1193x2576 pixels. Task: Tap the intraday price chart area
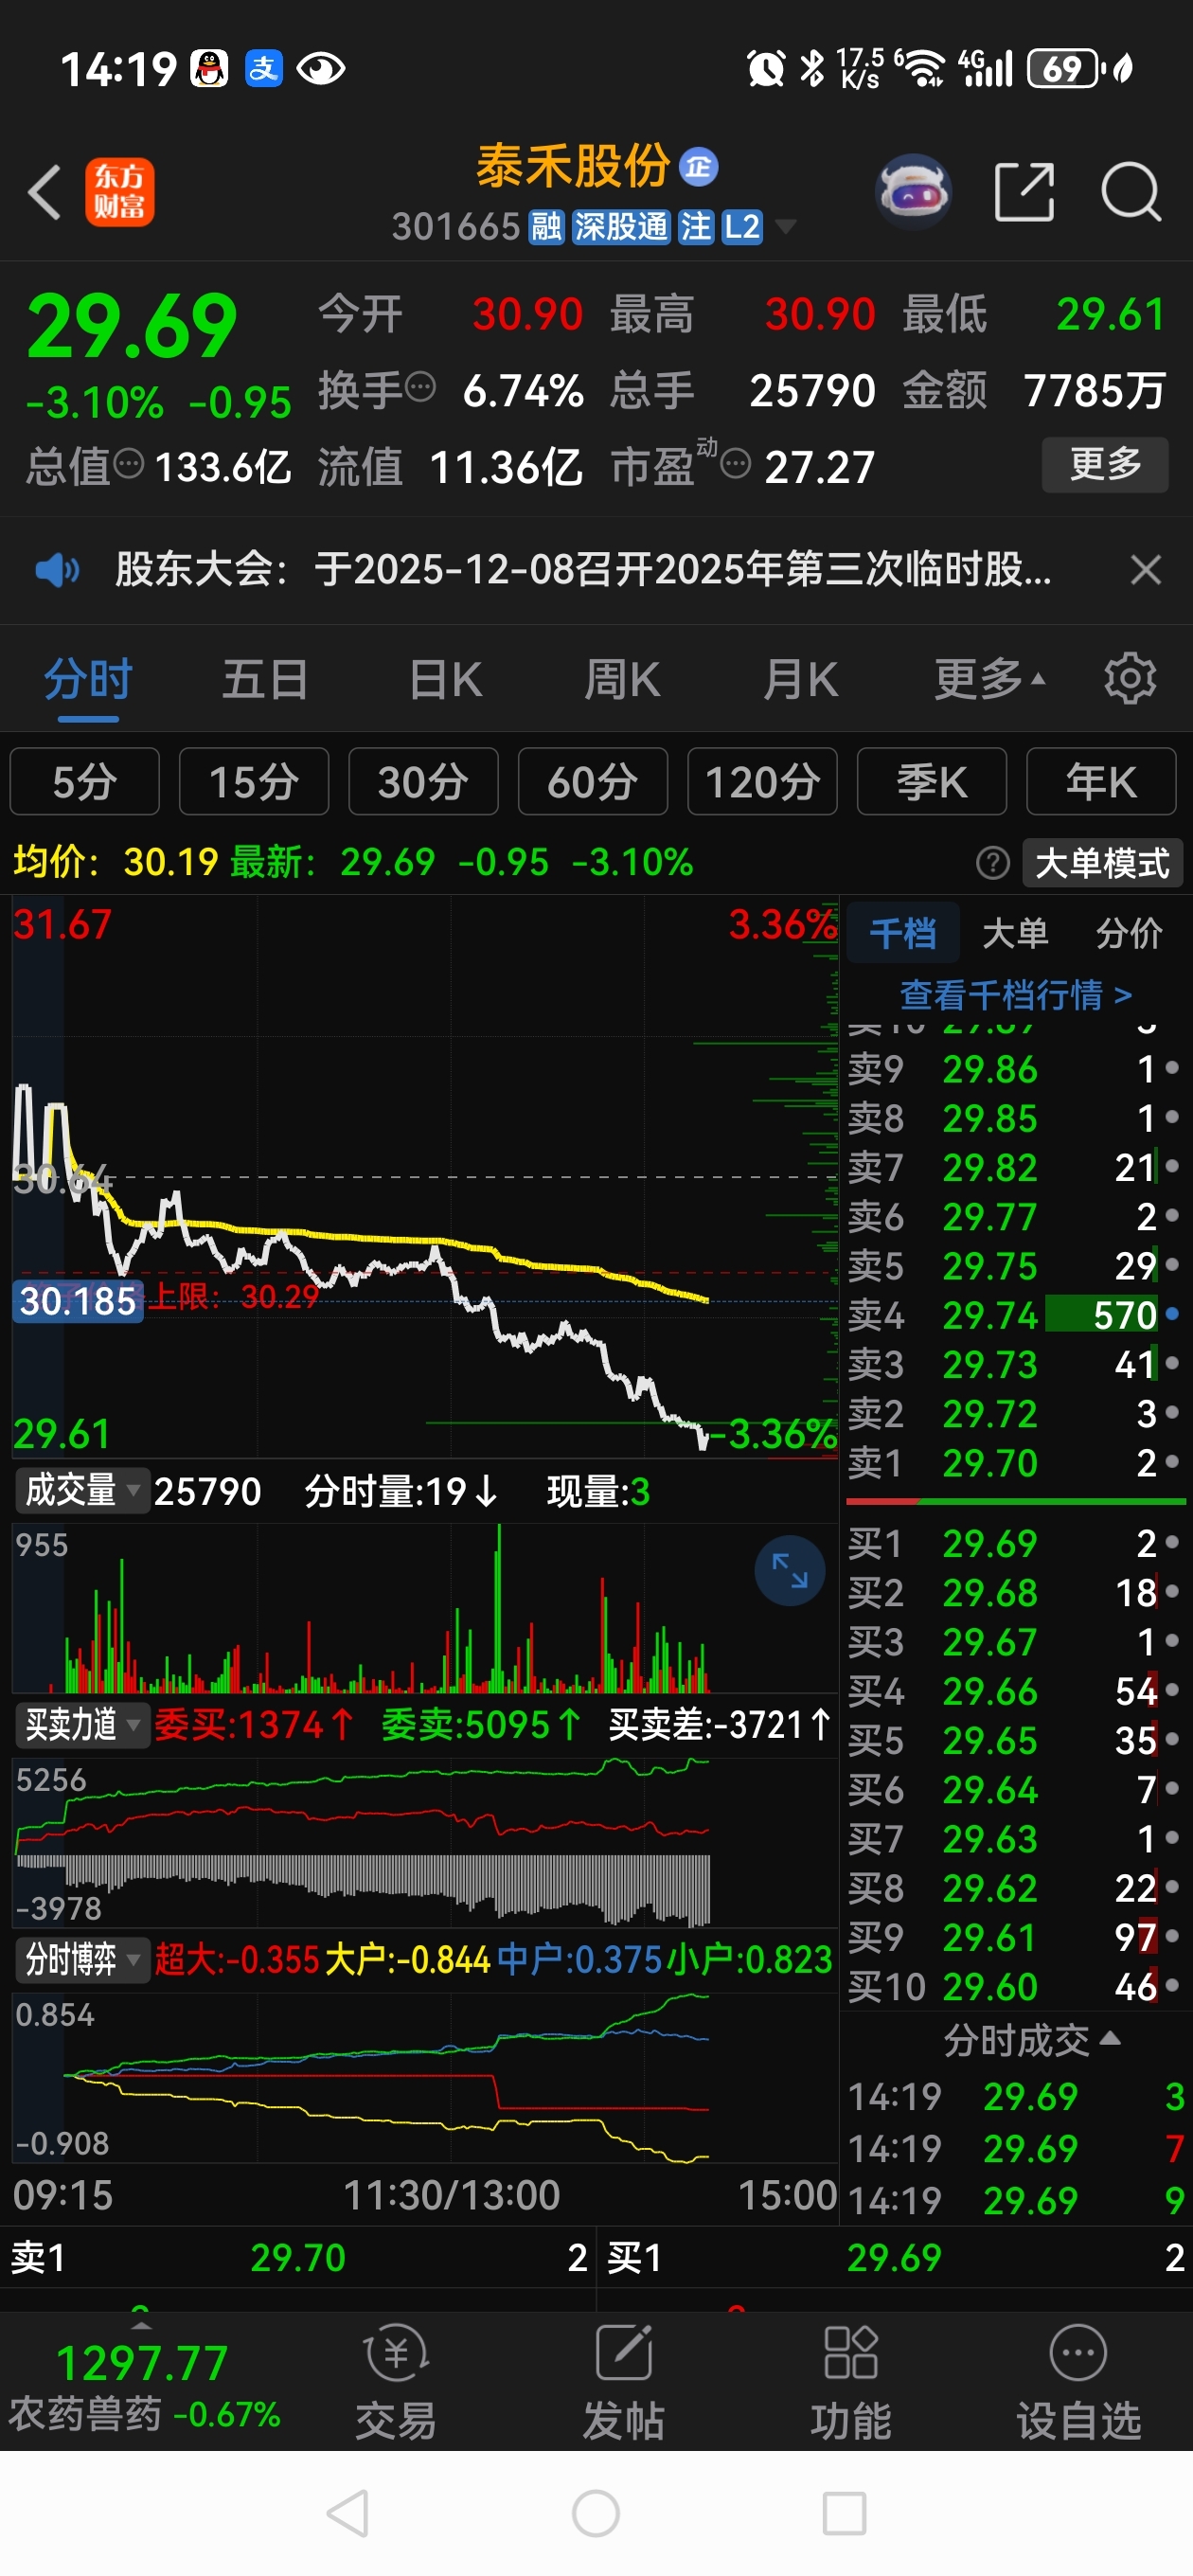[x=424, y=1176]
